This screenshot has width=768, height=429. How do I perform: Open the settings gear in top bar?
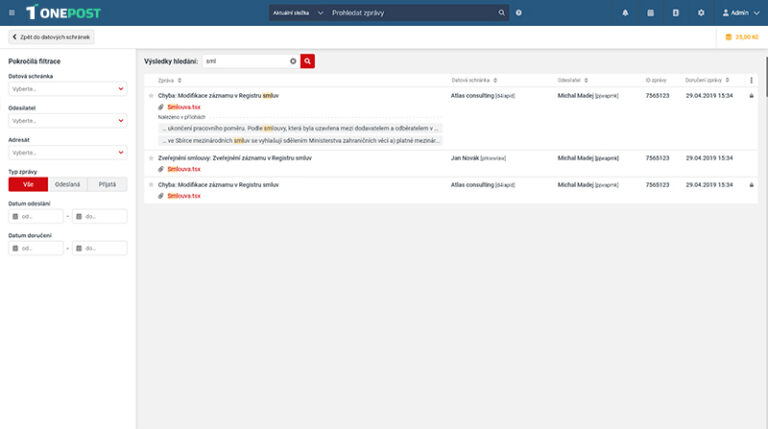[x=701, y=13]
